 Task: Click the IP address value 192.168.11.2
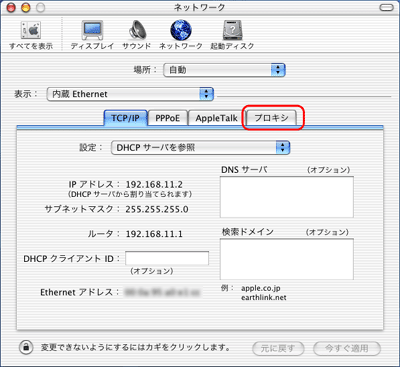pos(154,184)
